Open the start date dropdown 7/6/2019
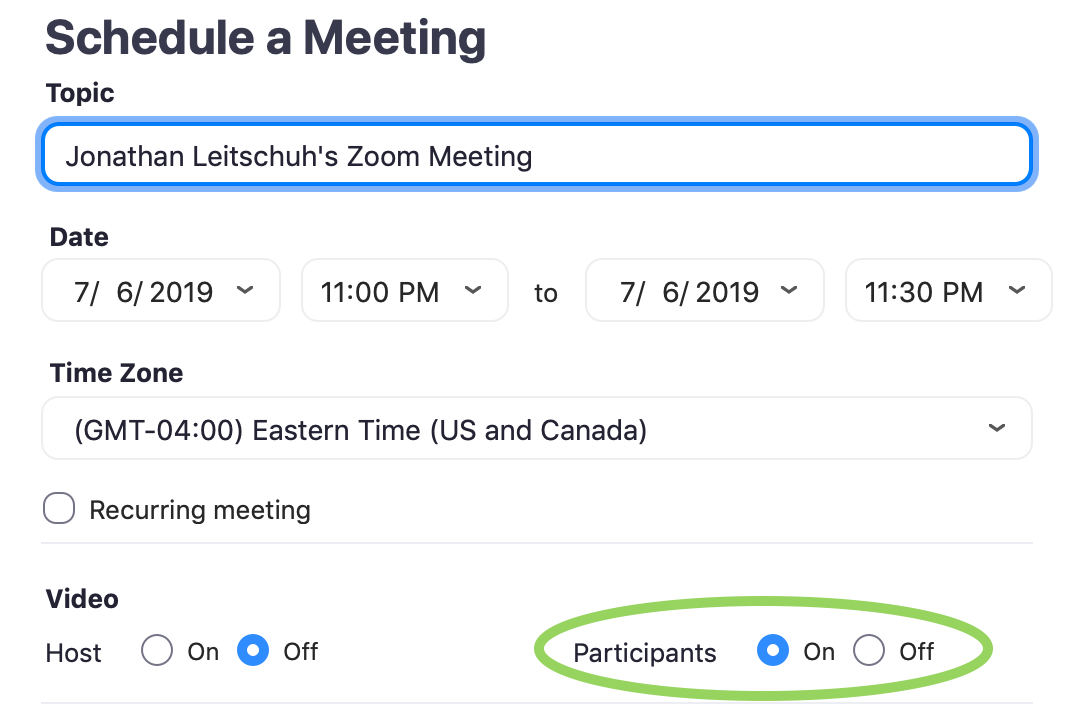 161,290
